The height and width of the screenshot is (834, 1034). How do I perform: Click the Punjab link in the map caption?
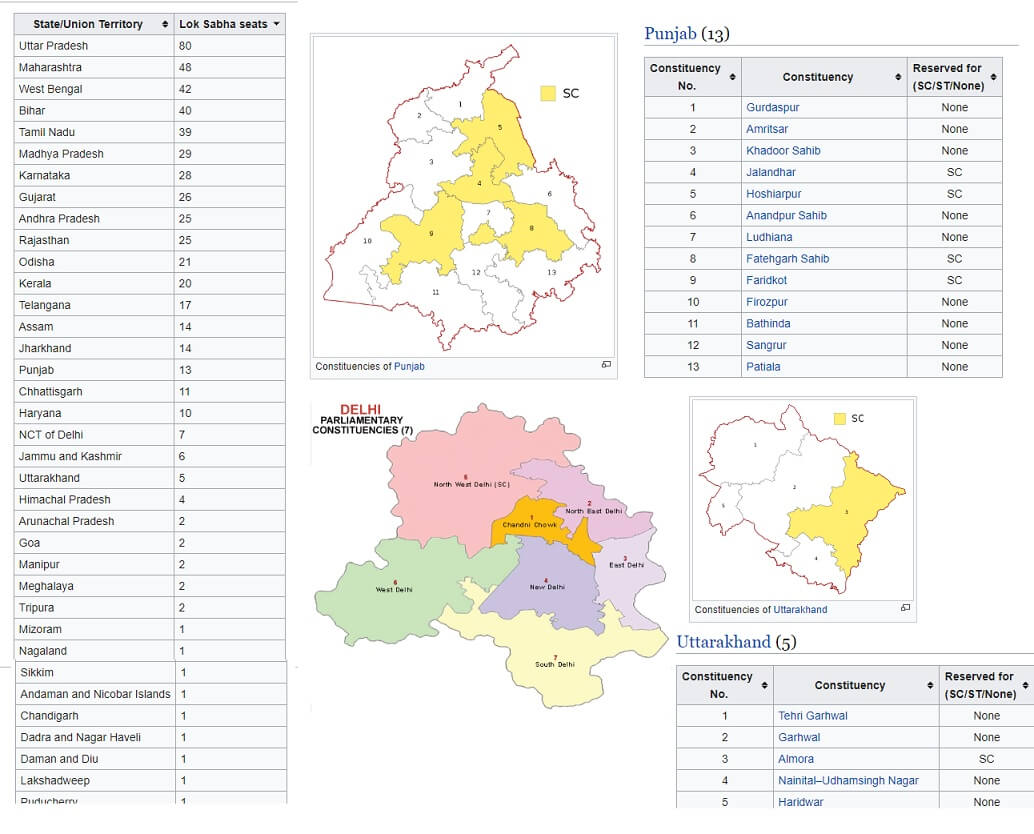[409, 366]
